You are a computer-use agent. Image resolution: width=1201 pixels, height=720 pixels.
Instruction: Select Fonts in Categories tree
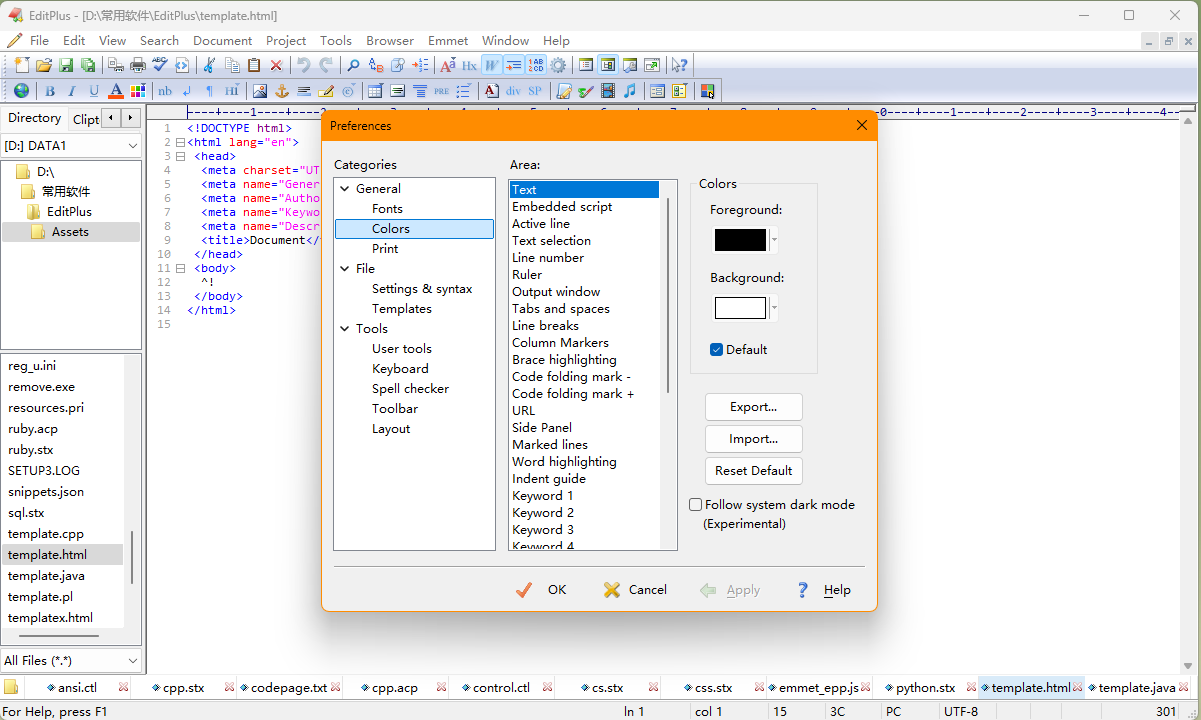click(x=387, y=209)
